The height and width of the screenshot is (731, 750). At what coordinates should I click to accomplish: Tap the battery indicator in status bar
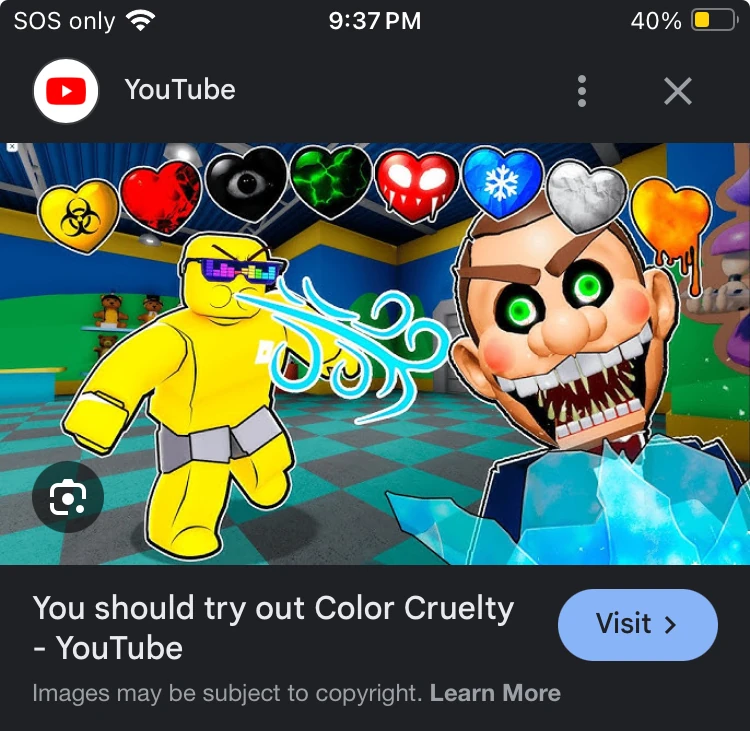pyautogui.click(x=713, y=21)
